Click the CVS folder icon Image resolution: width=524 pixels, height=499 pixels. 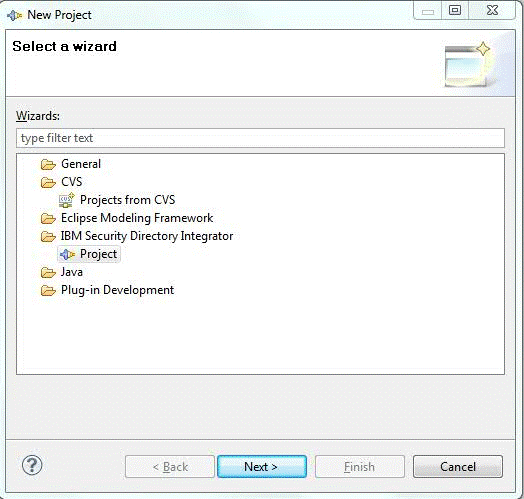[x=48, y=182]
